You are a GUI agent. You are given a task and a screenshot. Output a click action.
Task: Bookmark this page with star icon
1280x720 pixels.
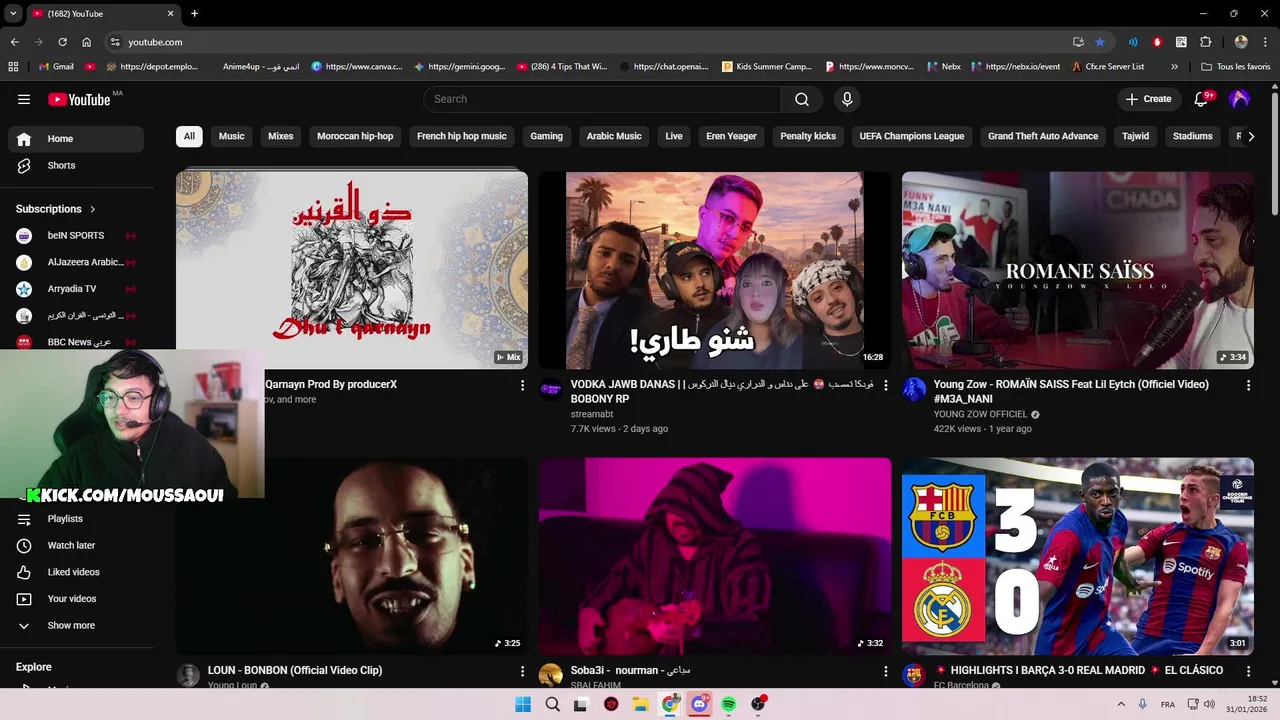1100,42
